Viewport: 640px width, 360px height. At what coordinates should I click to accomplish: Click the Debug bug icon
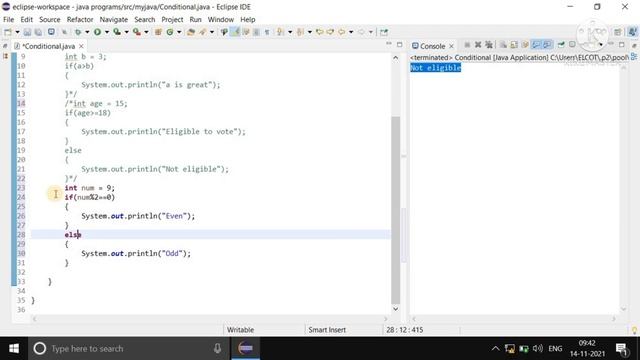pyautogui.click(x=78, y=32)
